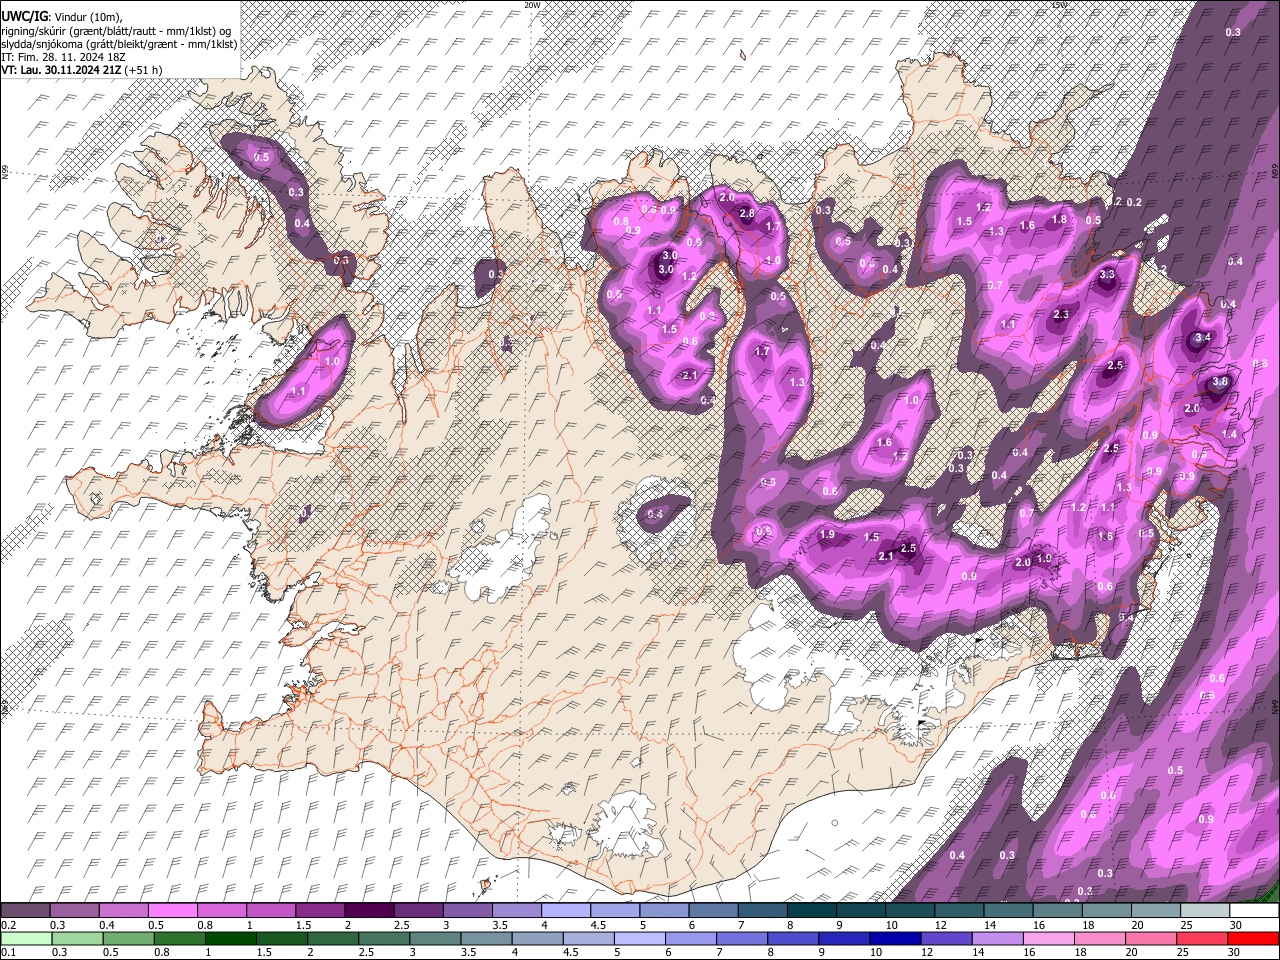Click the '15W' longitude label at the top edge
1280x960 pixels.
tap(1059, 5)
